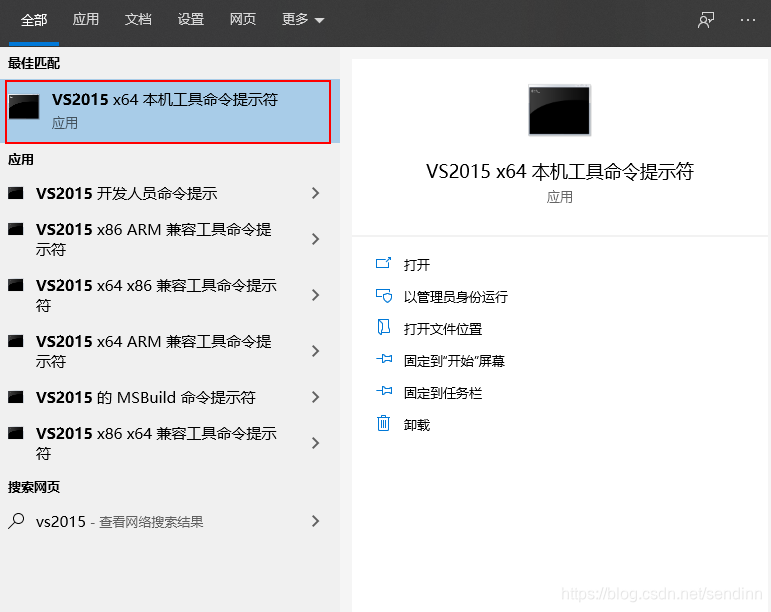Switch to the 文档 tab
The width and height of the screenshot is (771, 612).
(138, 20)
